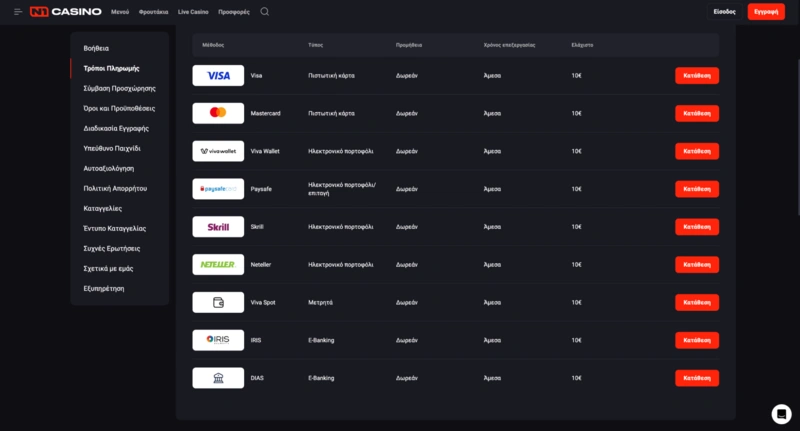Click Κατάθεση button for Visa
The image size is (800, 431).
tap(697, 75)
